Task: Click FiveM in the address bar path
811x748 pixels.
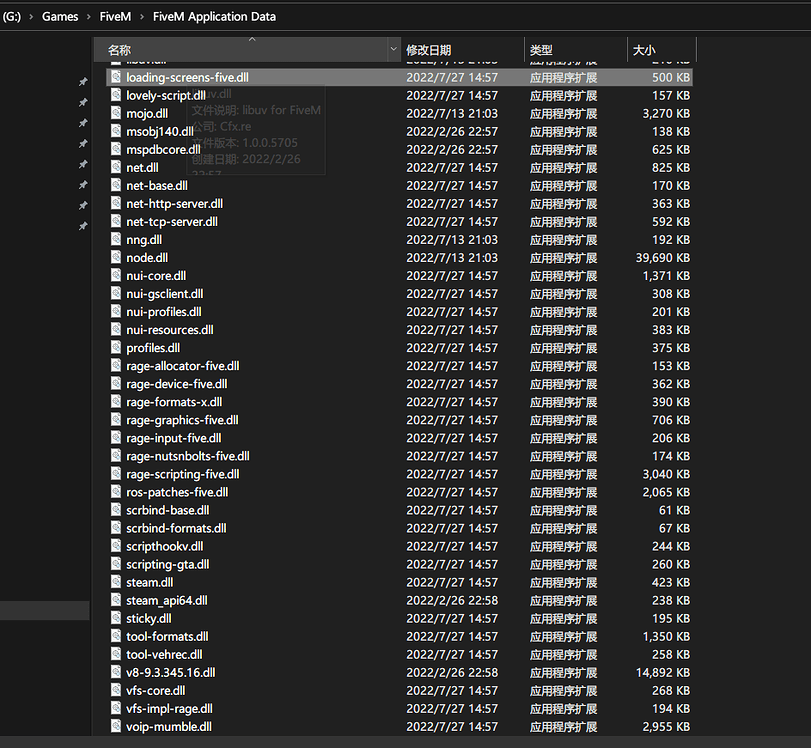Action: [113, 16]
